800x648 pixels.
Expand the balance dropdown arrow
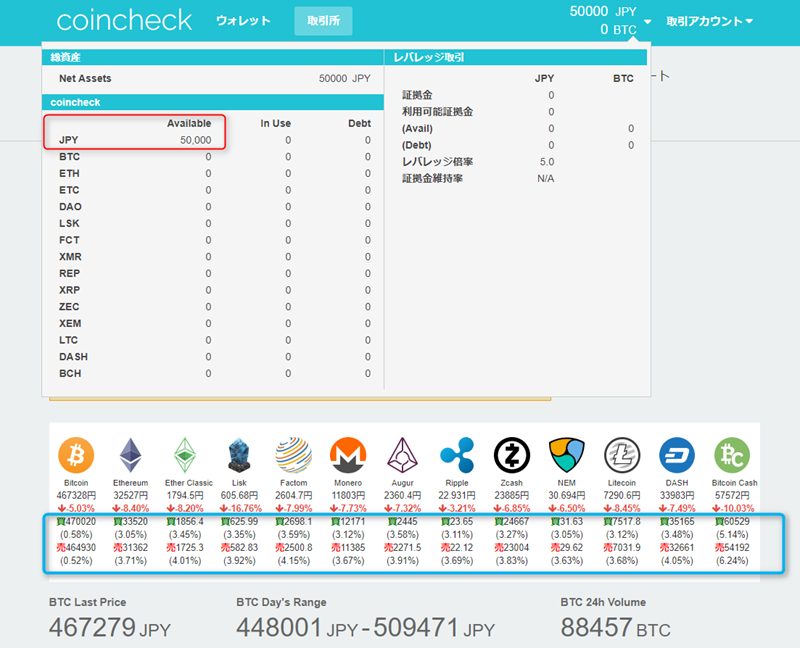click(647, 21)
